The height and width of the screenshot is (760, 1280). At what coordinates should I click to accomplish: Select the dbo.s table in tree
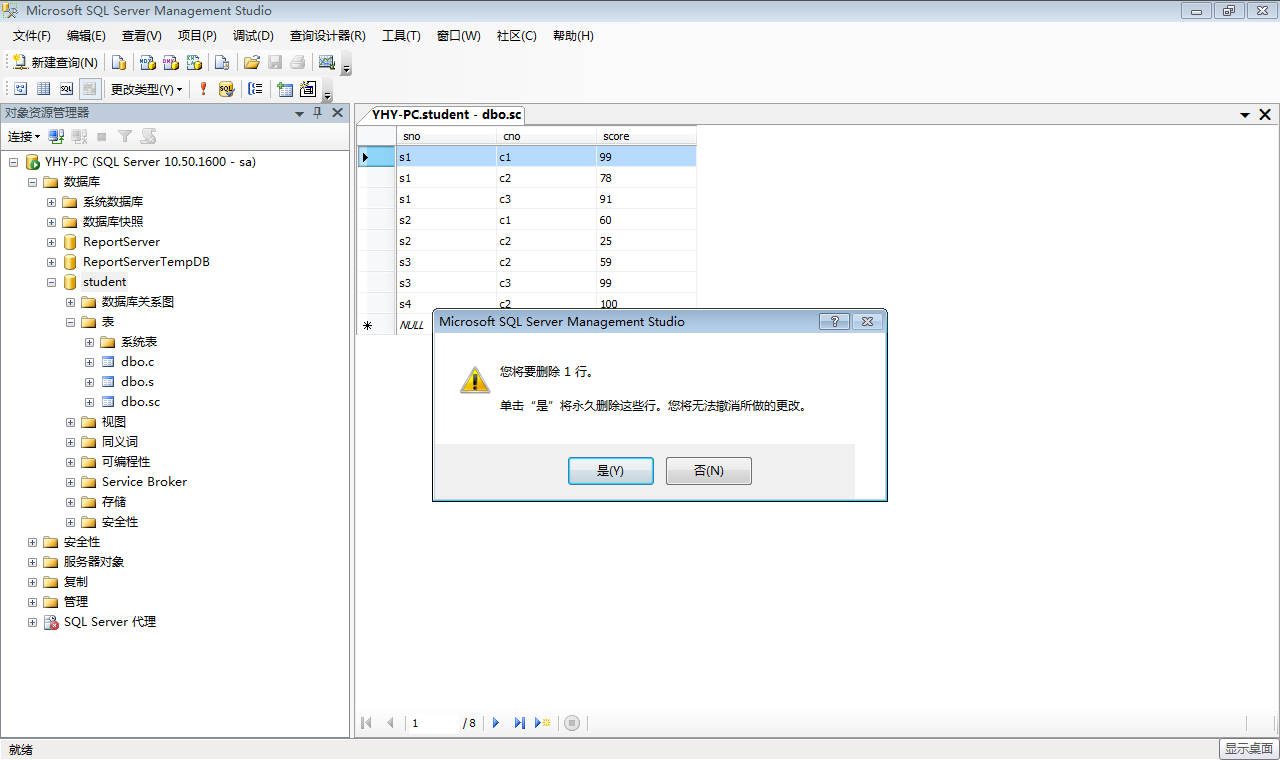138,382
